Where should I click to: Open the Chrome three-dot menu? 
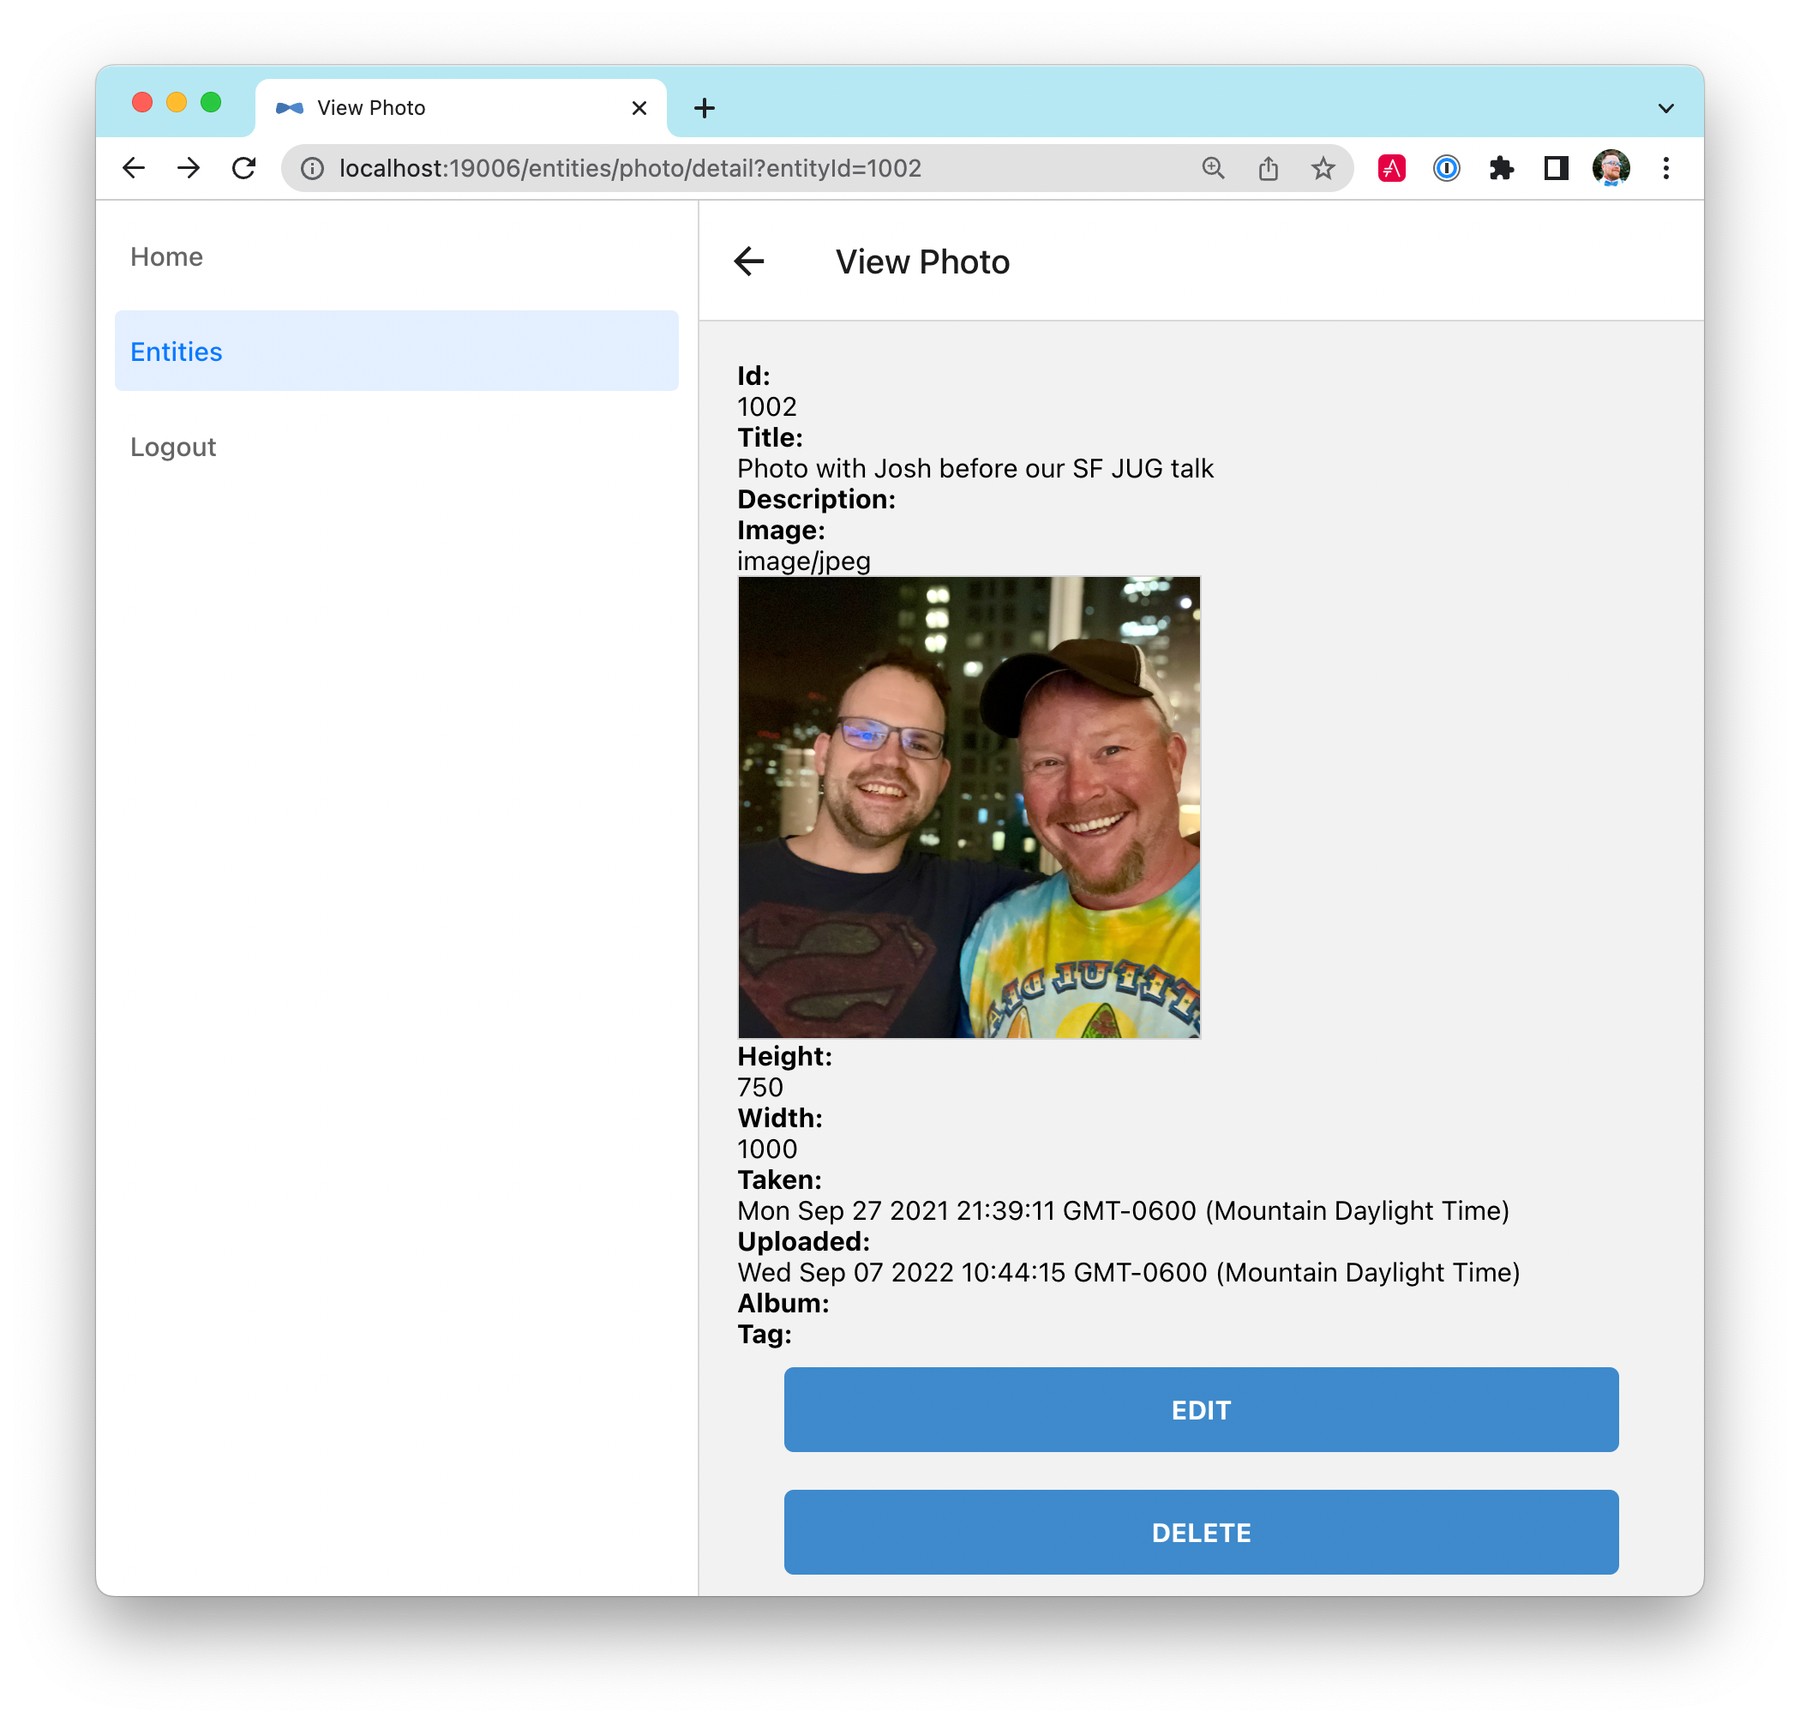point(1666,168)
